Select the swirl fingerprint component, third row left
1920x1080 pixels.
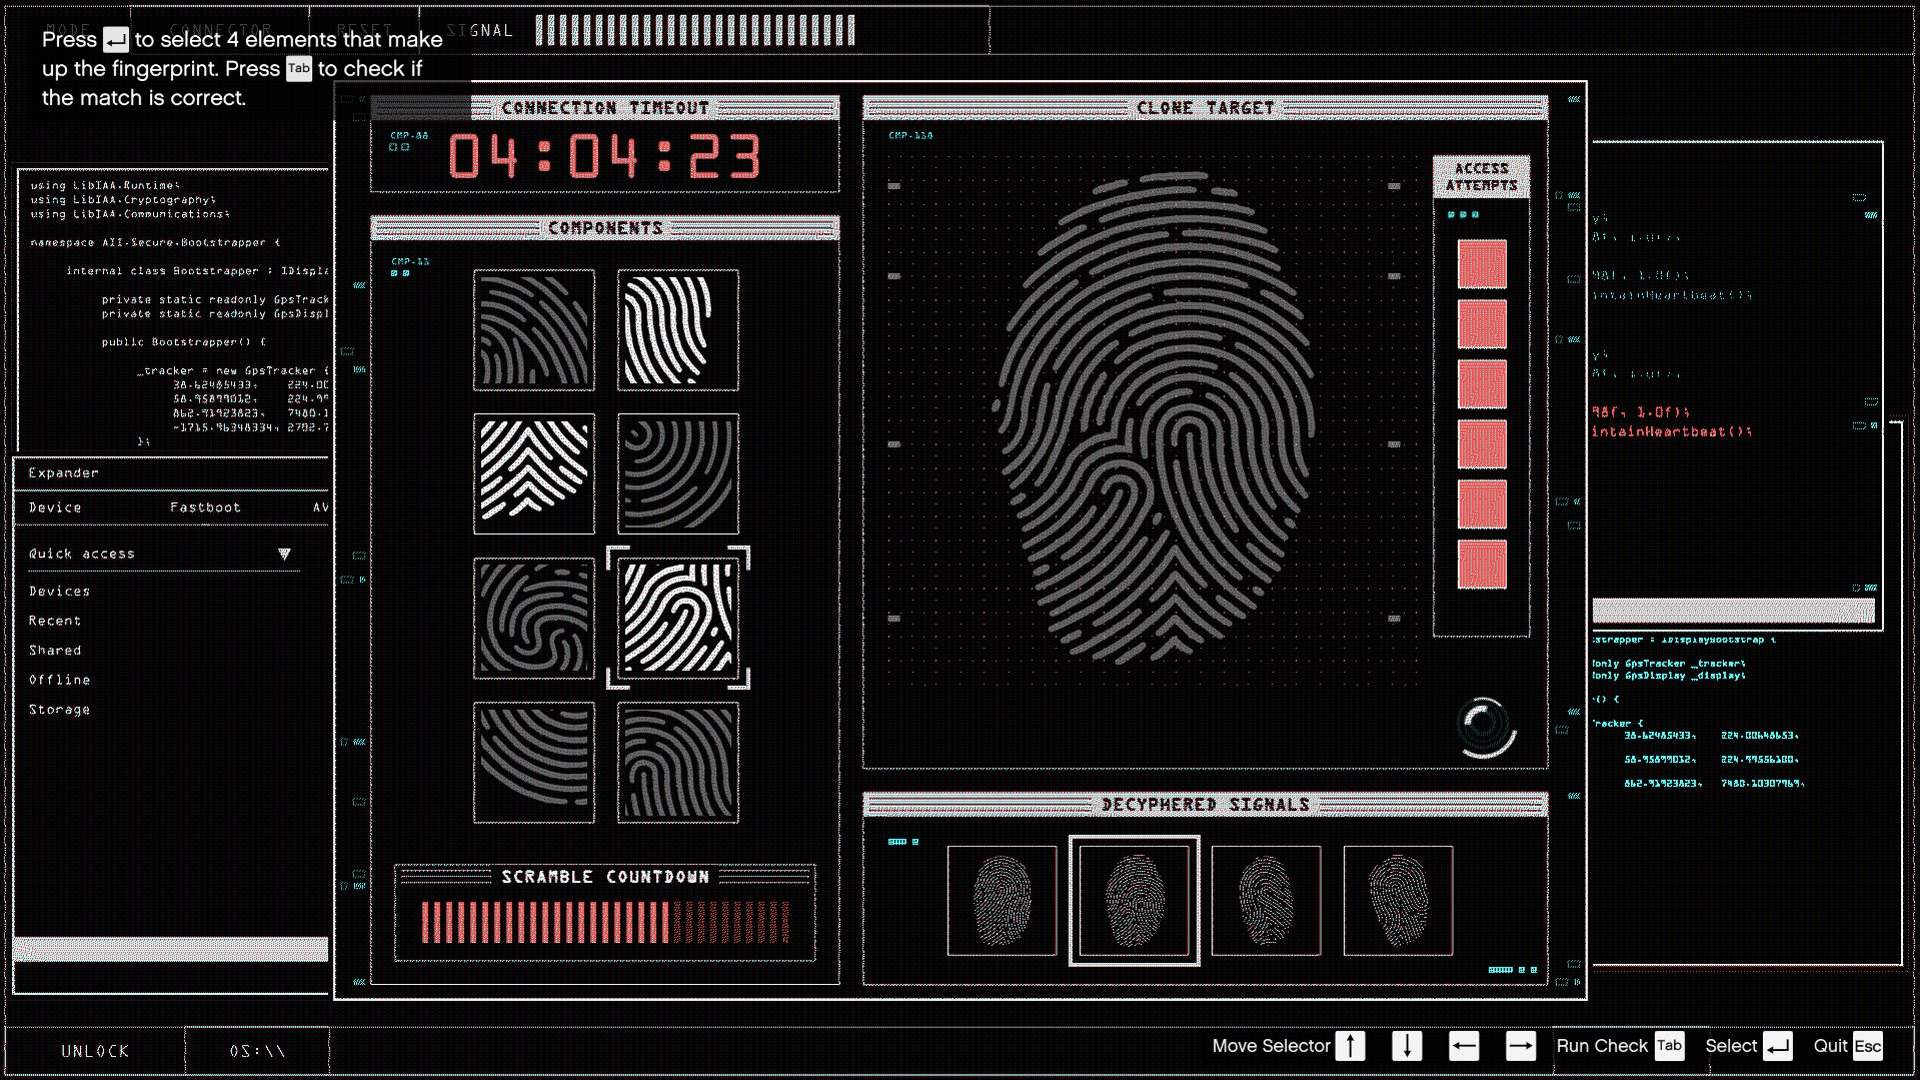534,618
